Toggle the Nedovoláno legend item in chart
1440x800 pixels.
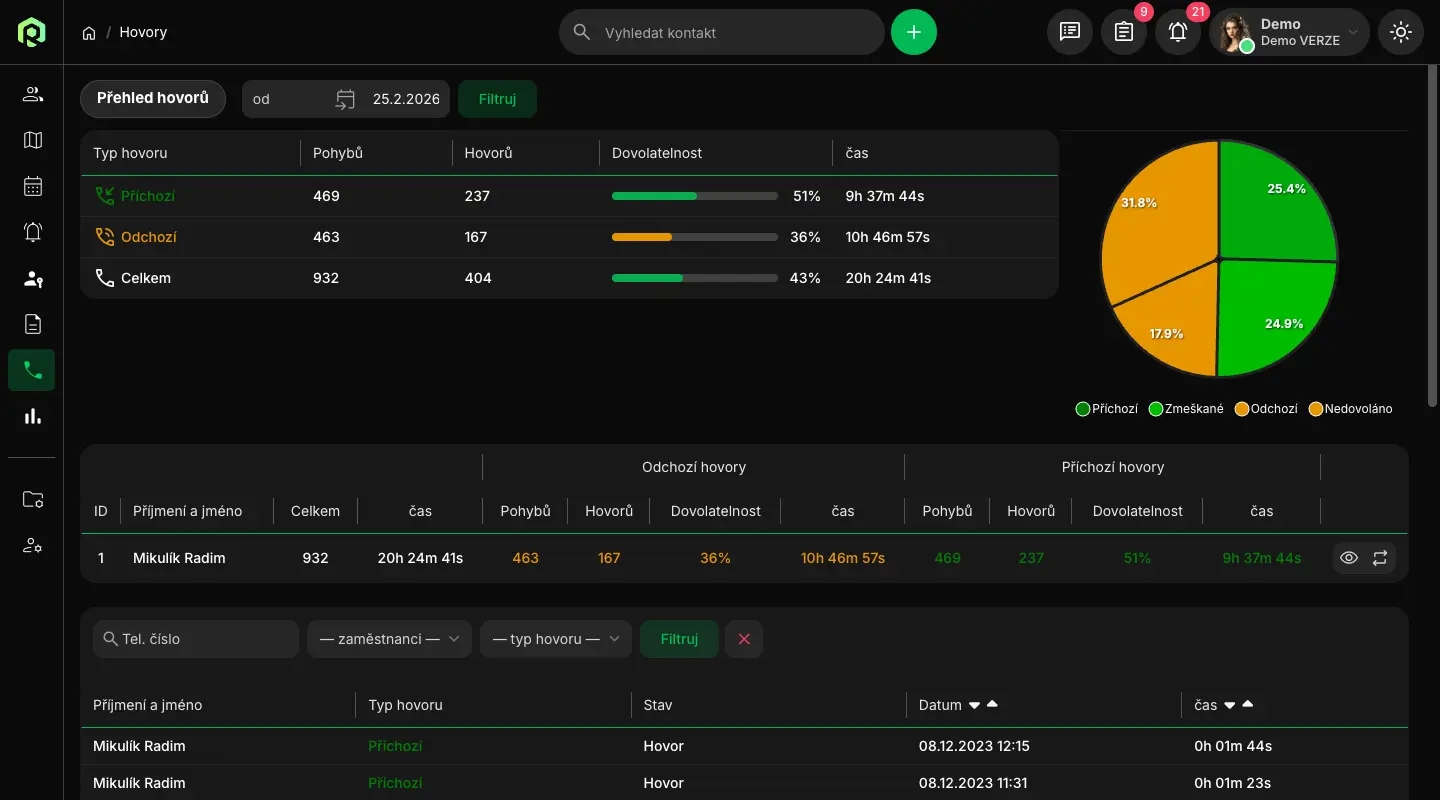(1350, 409)
